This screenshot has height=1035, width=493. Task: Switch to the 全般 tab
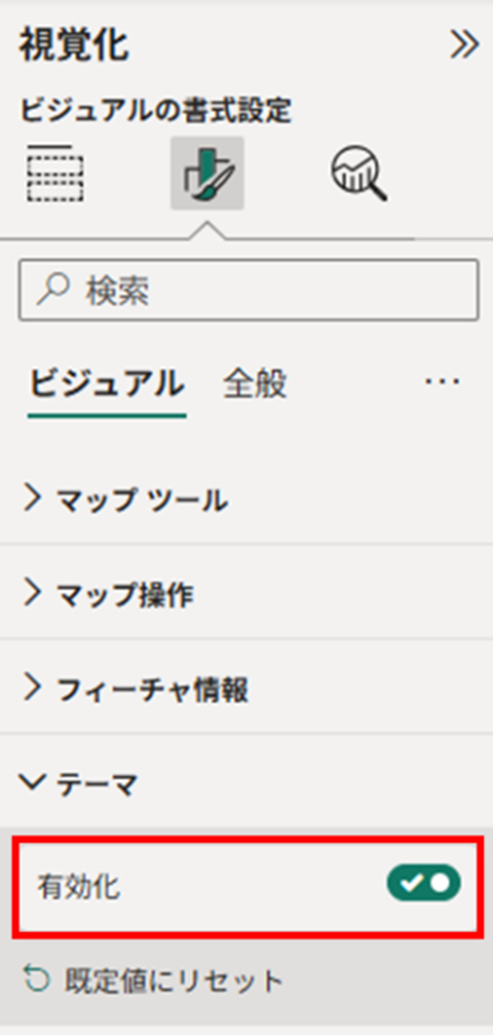[255, 384]
